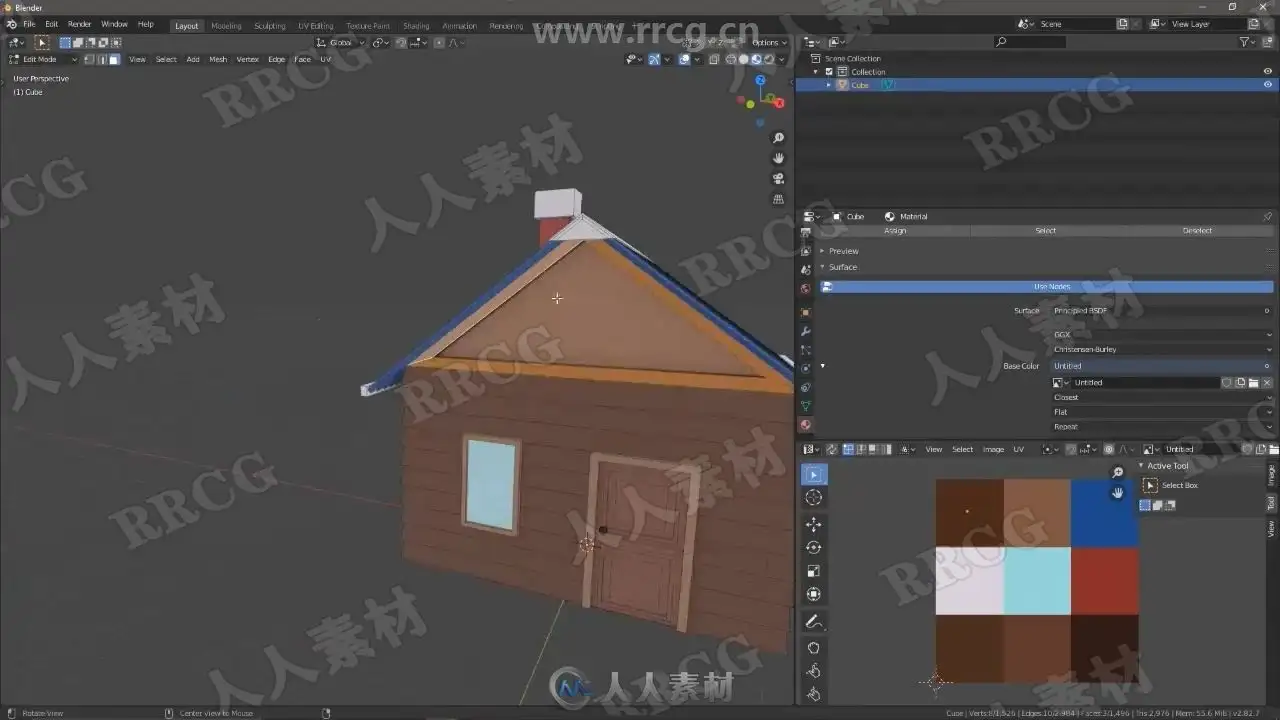Open the Material properties tab icon

[806, 425]
